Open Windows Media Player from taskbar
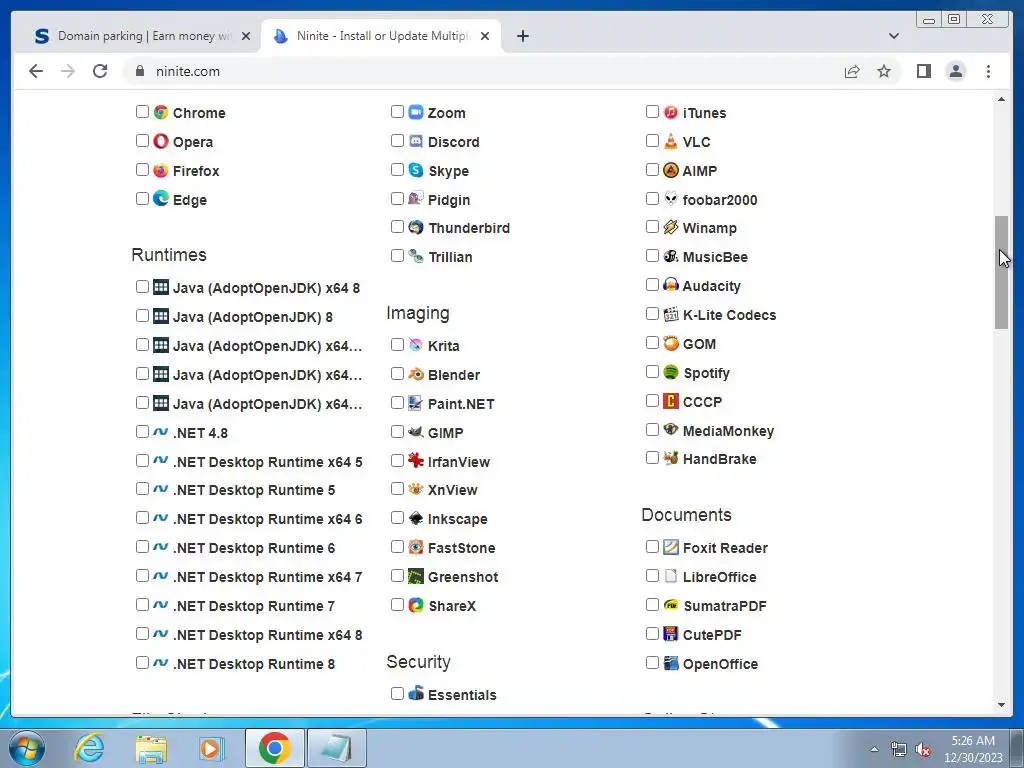The height and width of the screenshot is (768, 1024). tap(212, 748)
